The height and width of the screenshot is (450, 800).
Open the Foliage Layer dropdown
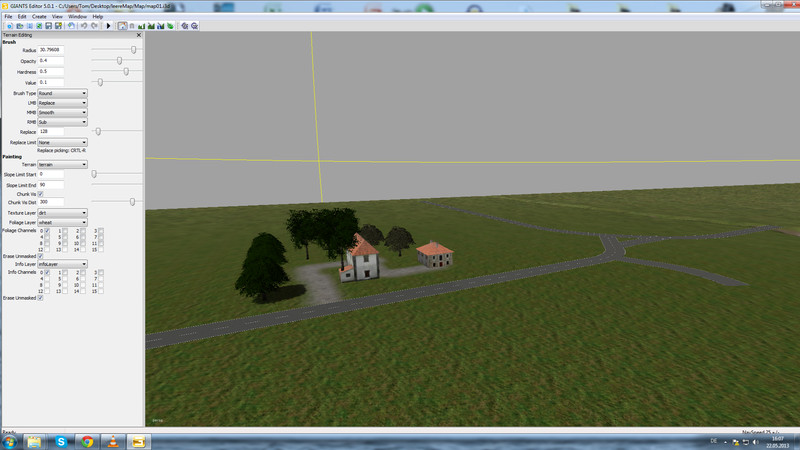pos(62,222)
